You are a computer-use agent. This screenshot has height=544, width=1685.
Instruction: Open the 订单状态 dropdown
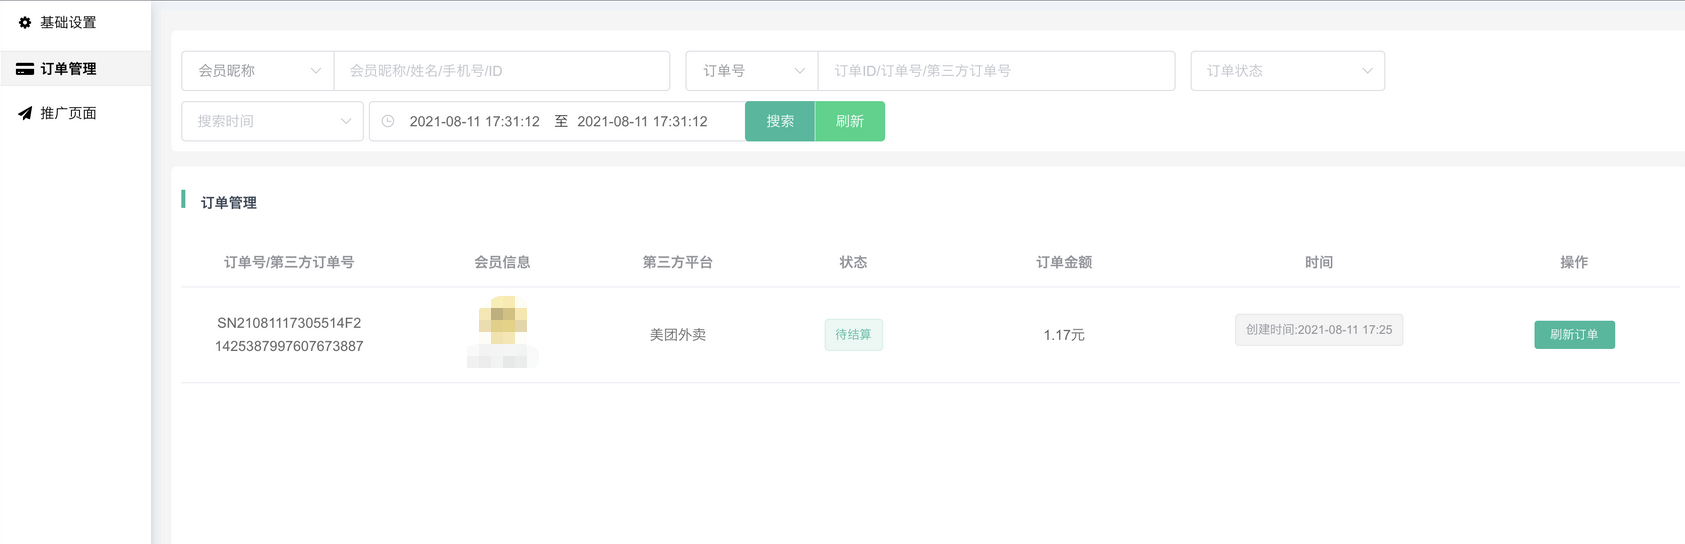click(1288, 71)
